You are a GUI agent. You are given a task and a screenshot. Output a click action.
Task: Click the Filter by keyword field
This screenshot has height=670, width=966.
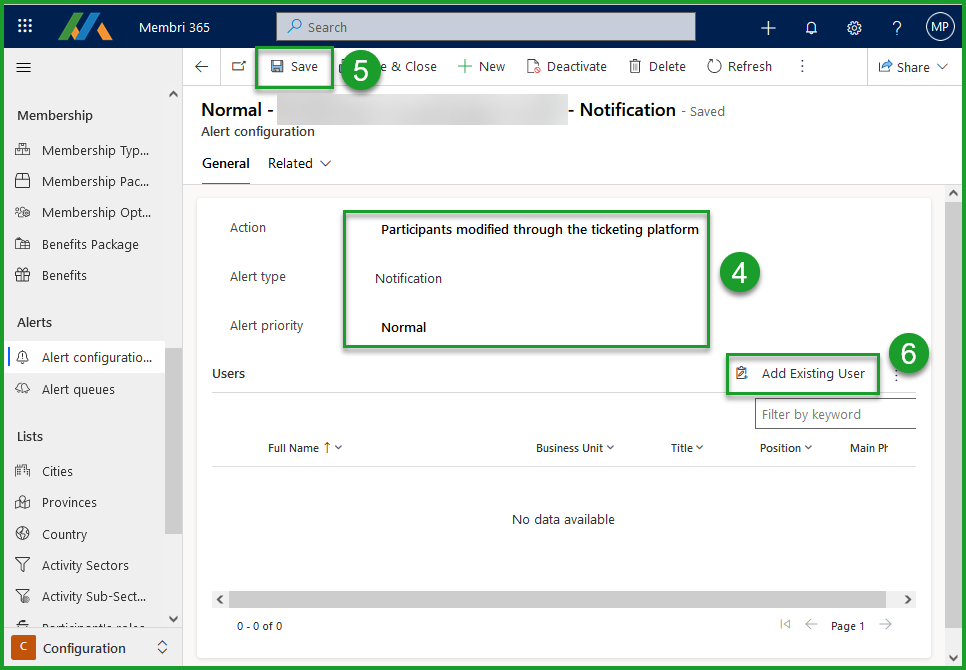835,414
